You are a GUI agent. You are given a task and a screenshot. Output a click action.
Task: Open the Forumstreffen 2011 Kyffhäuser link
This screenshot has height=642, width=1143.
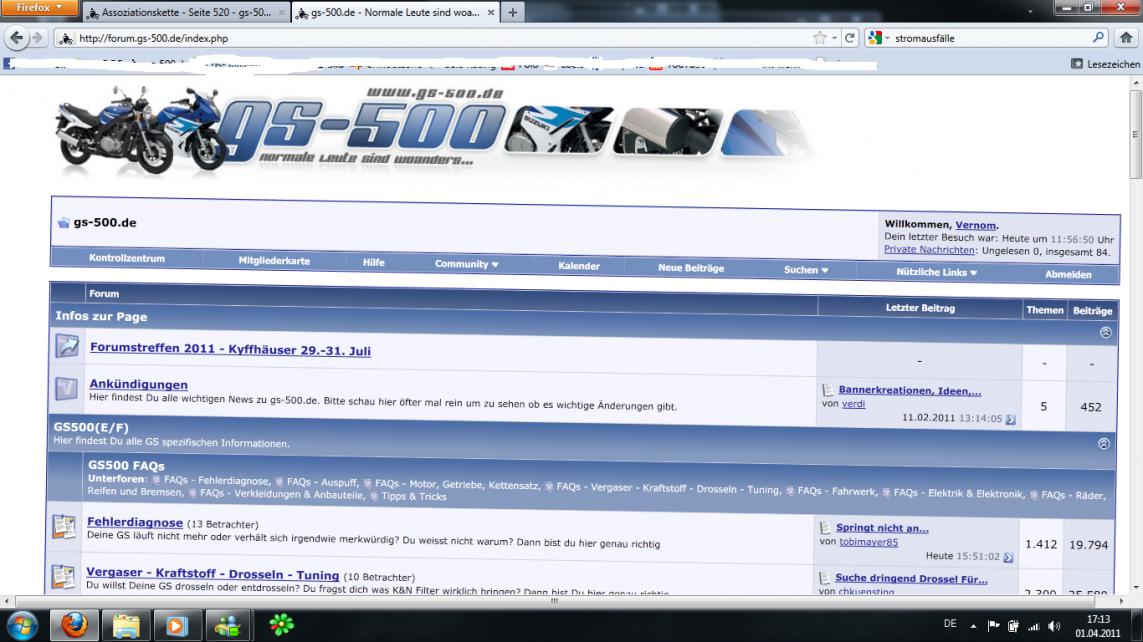[230, 349]
